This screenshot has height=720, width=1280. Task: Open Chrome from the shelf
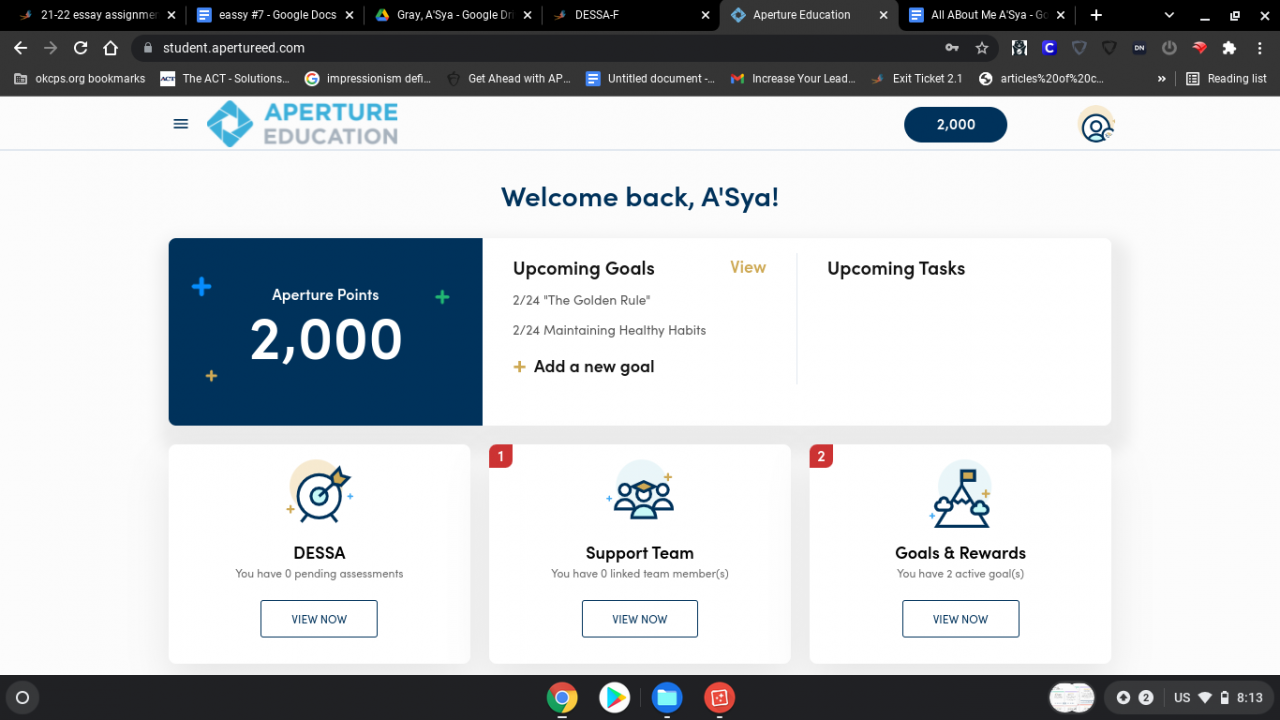point(562,697)
